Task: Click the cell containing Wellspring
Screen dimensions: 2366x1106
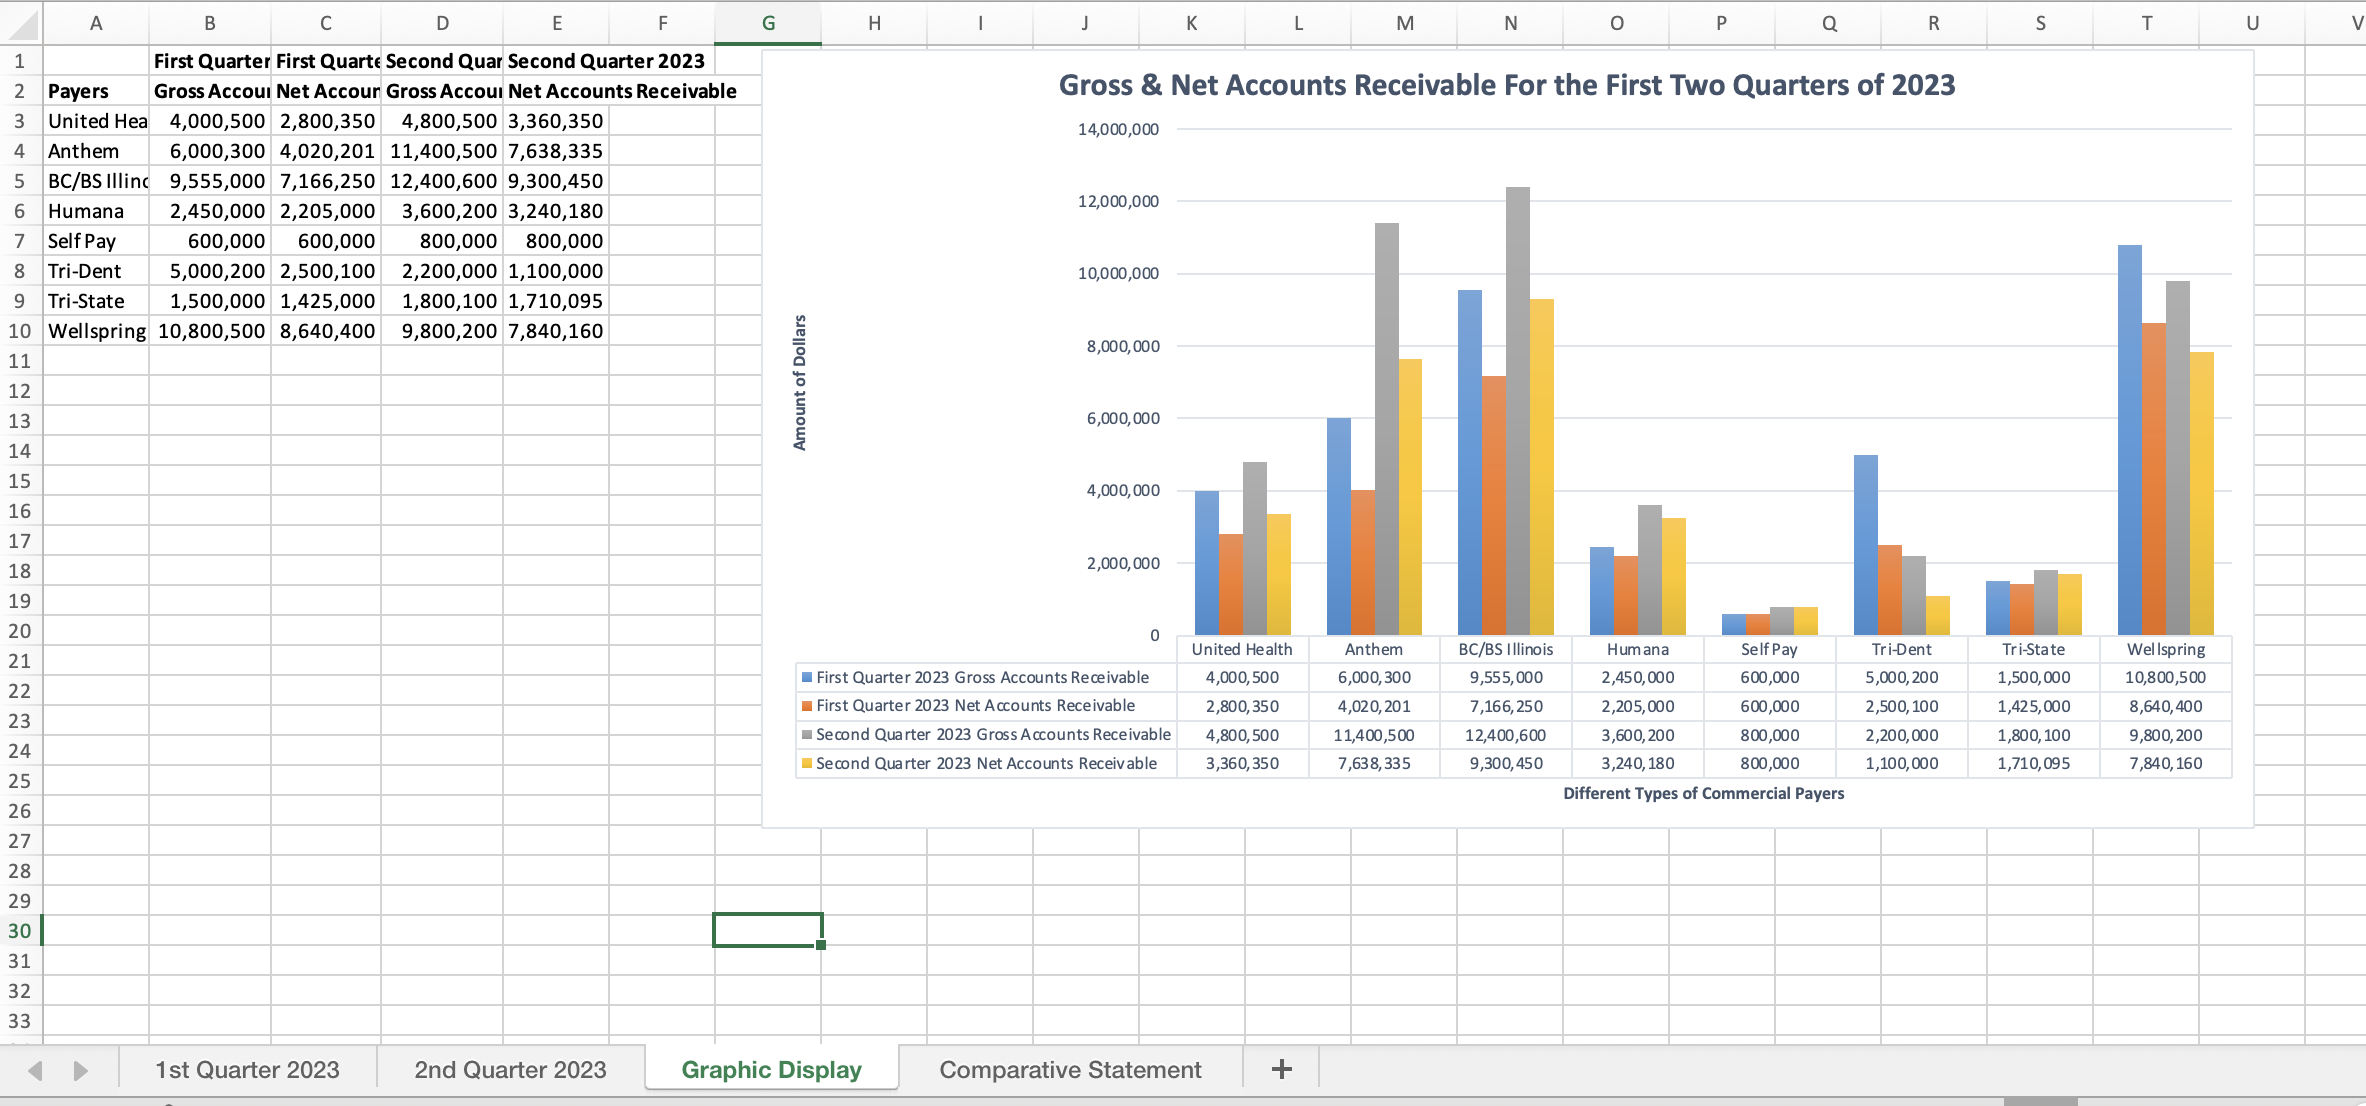Action: click(x=95, y=331)
